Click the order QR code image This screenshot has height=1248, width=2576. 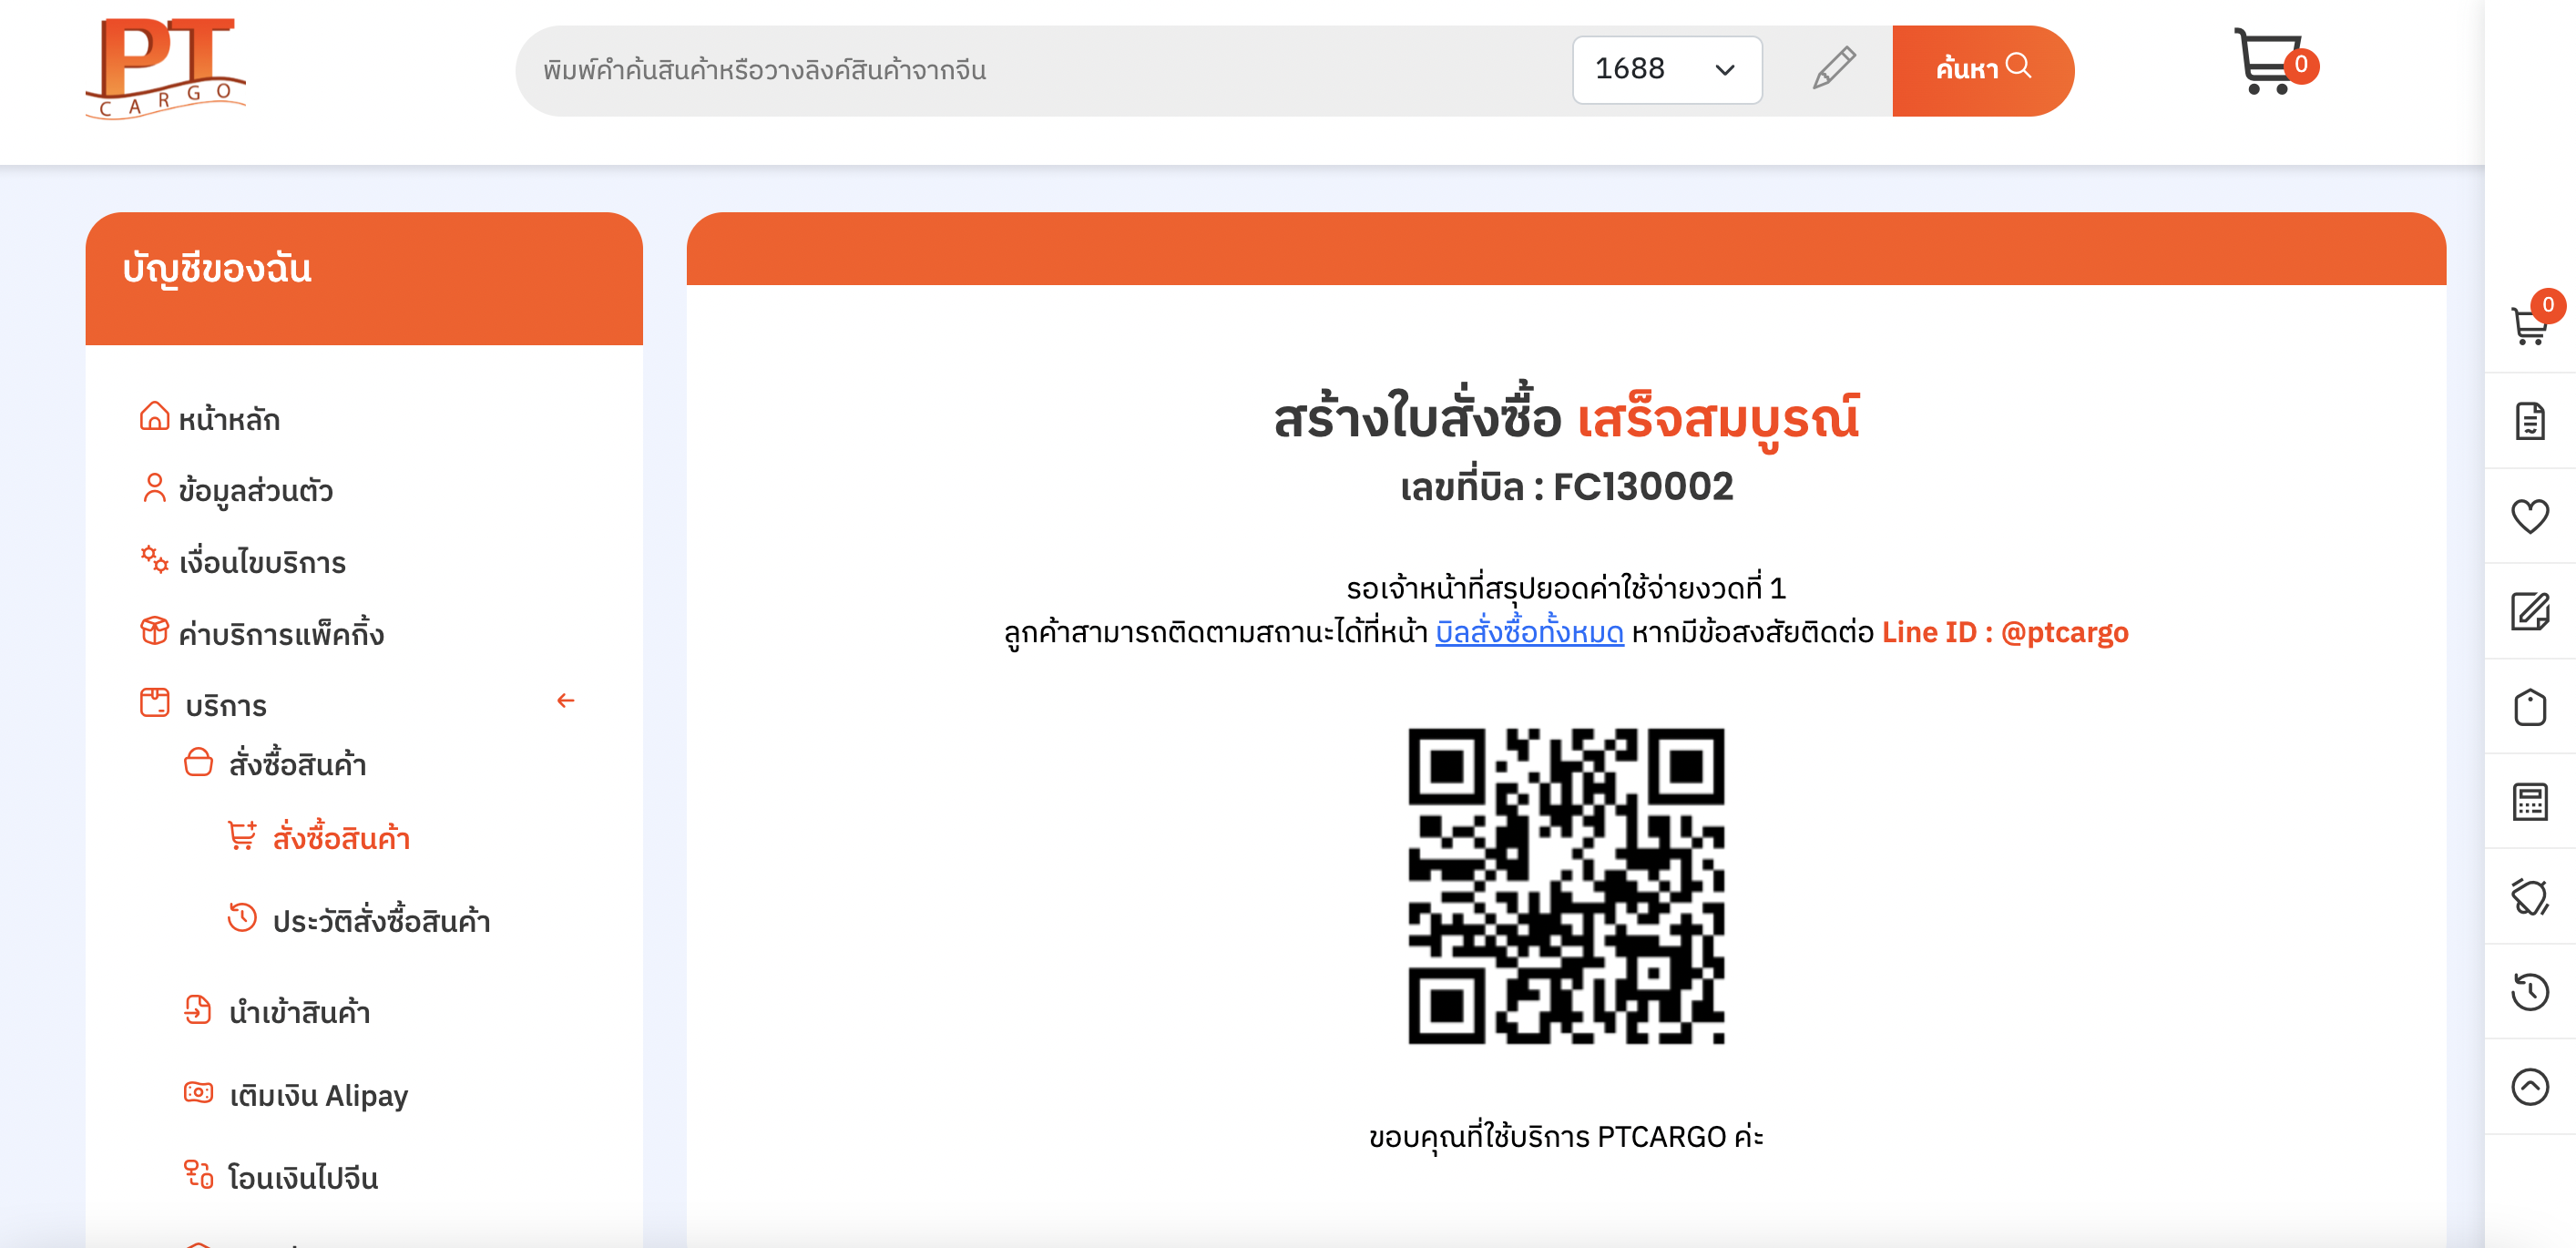(x=1566, y=886)
